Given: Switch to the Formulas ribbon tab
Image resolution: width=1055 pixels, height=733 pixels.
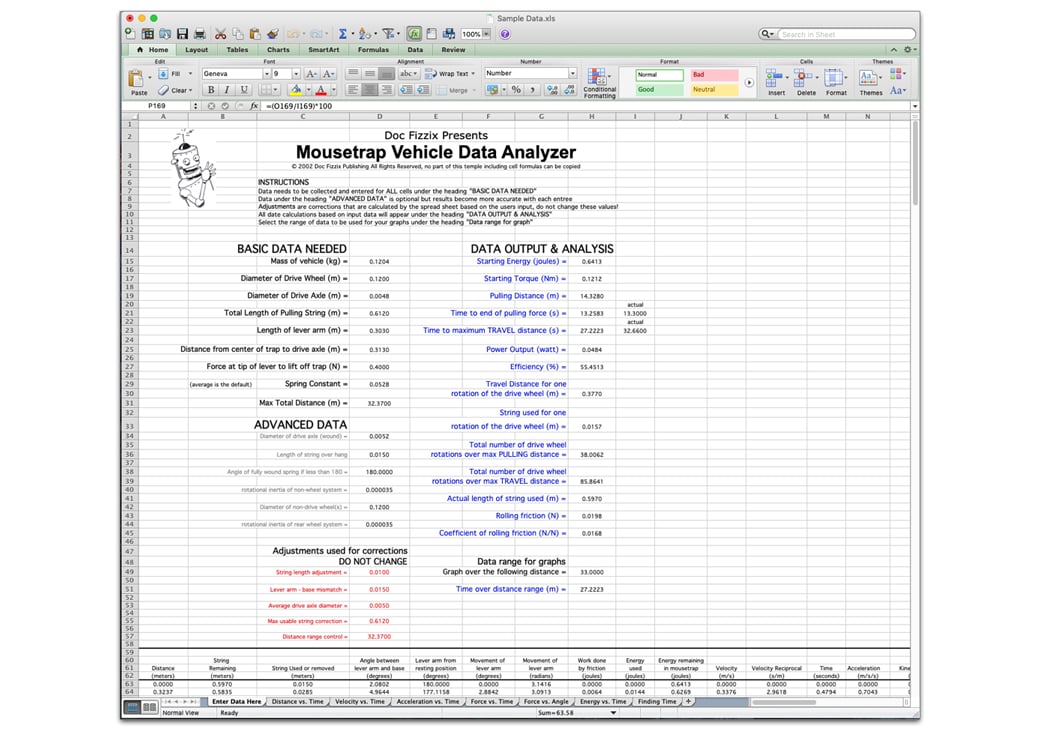Looking at the screenshot, I should pyautogui.click(x=373, y=50).
